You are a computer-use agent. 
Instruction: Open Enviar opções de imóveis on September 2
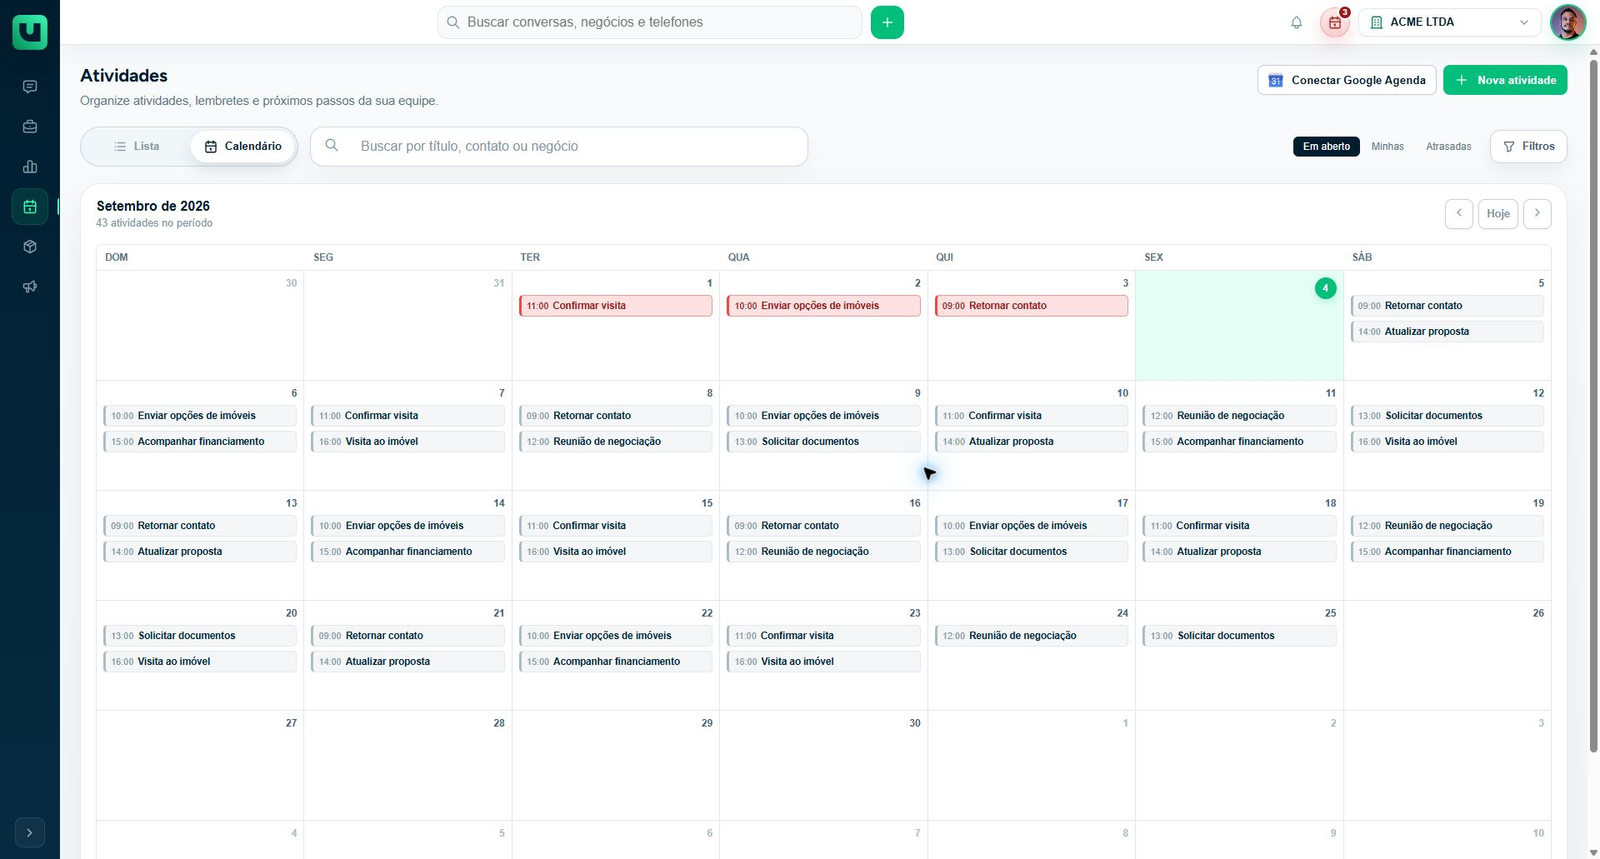824,306
